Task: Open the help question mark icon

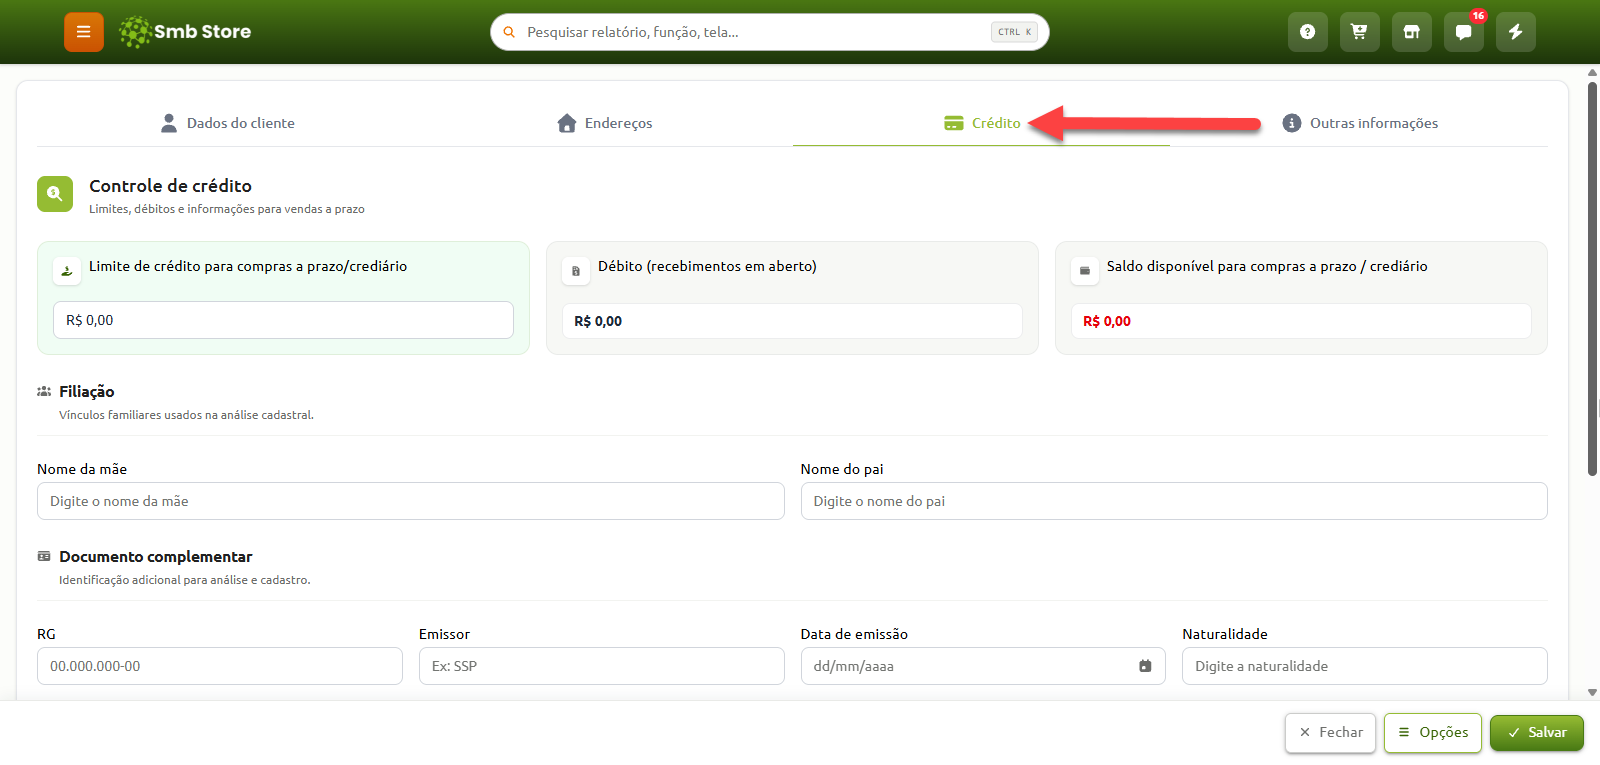Action: (x=1307, y=32)
